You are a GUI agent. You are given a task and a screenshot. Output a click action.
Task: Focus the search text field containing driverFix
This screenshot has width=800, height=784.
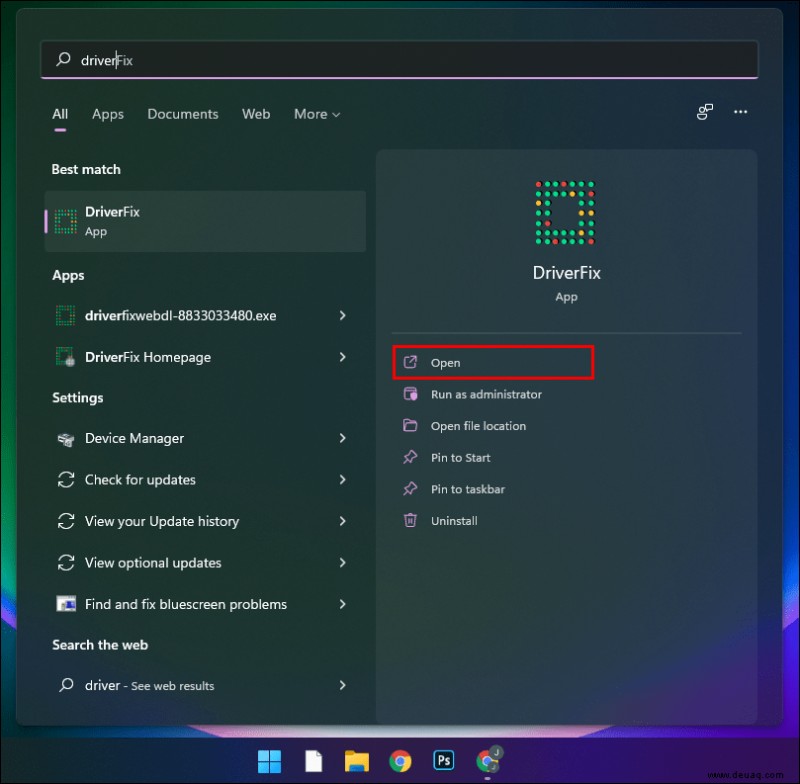[399, 60]
